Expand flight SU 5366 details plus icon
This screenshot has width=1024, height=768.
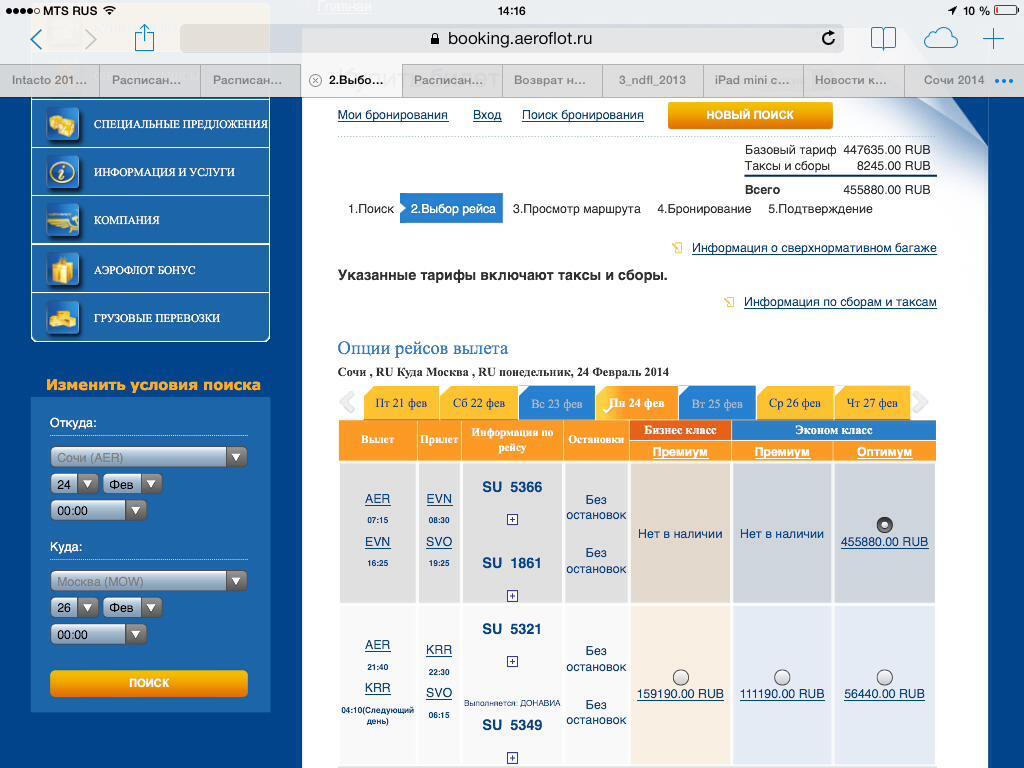coord(513,520)
